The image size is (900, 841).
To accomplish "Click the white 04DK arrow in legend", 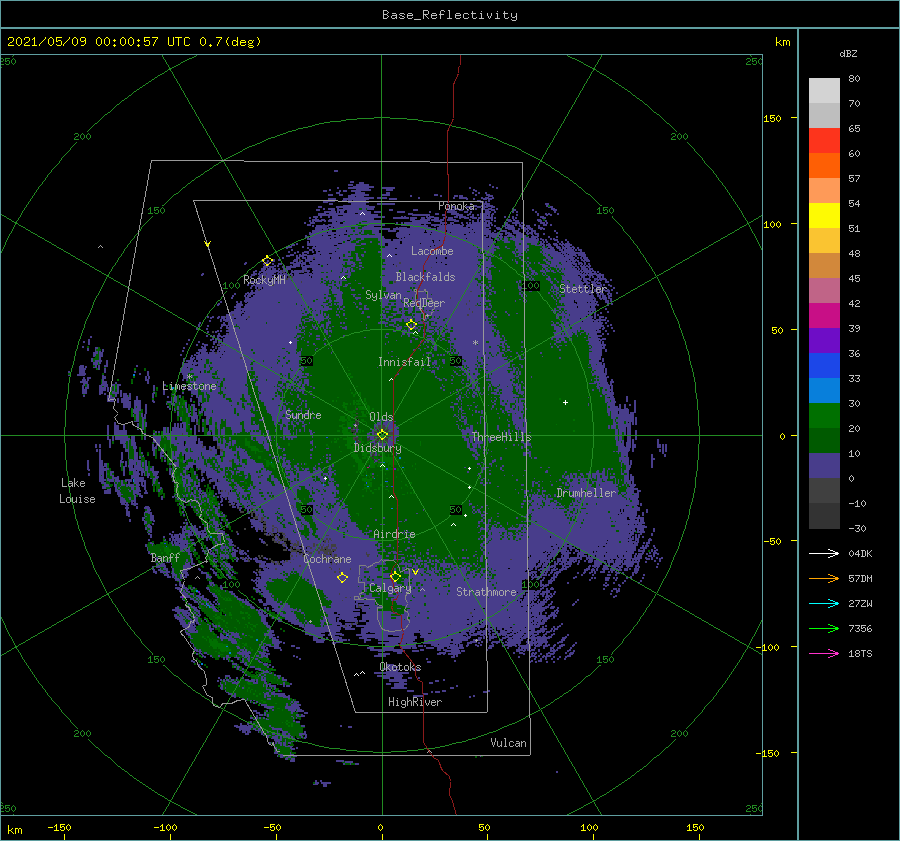I will [824, 553].
